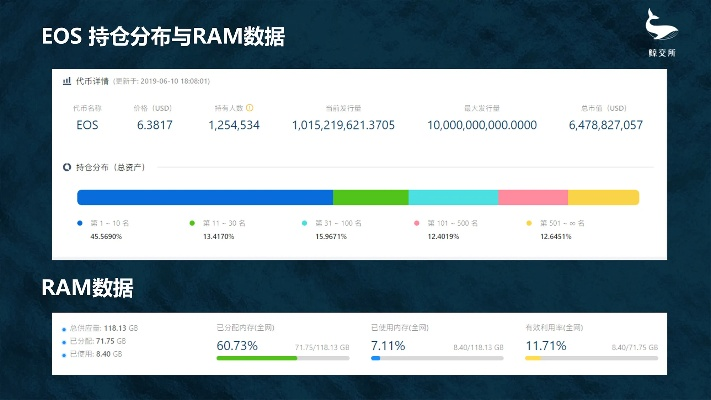
Task: Select the green 11-30 bar segment
Action: (371, 197)
